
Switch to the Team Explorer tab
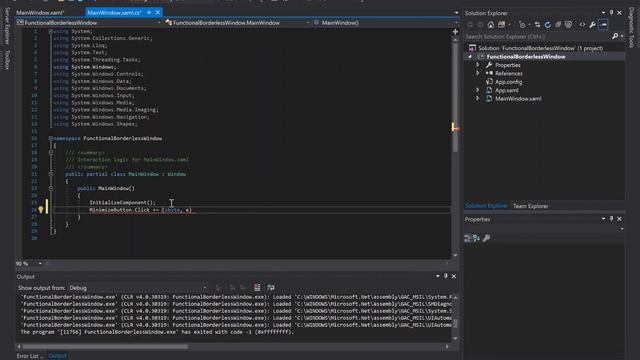(x=530, y=206)
